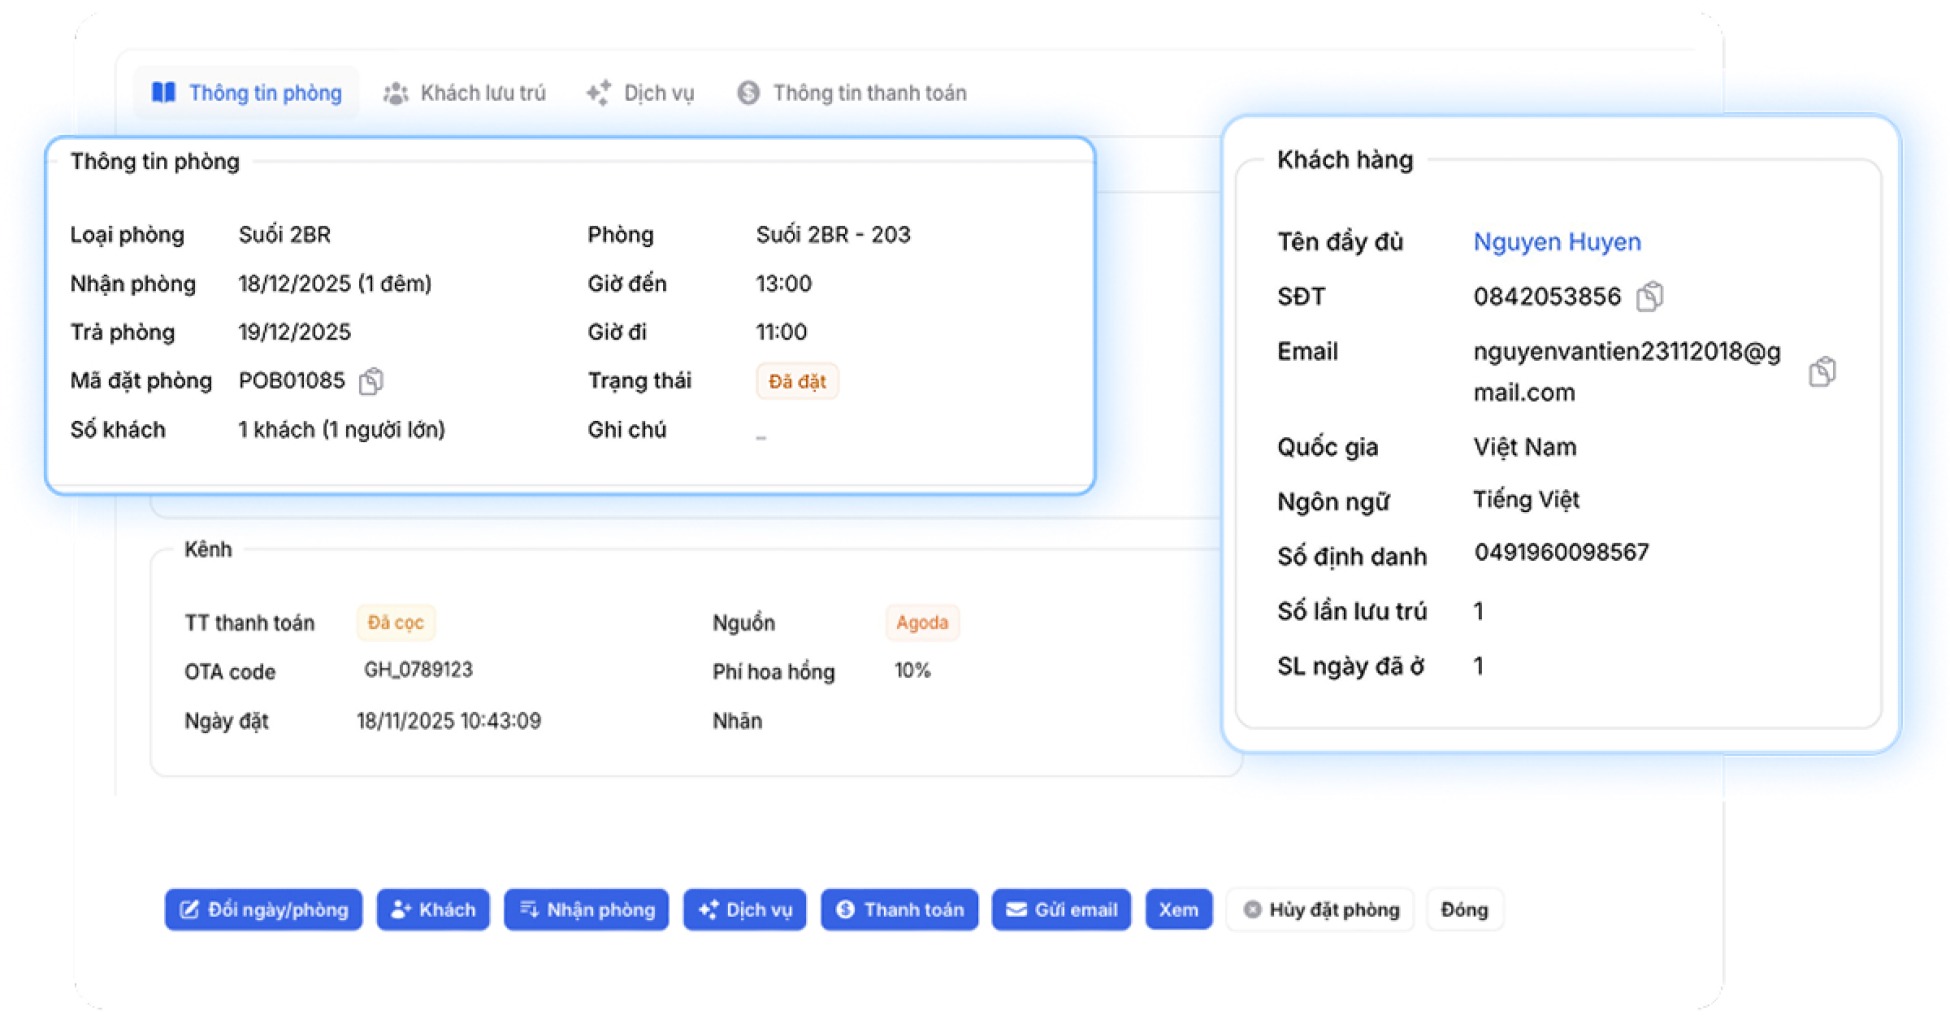
Task: Open the Thông tin phòng tab
Action: point(246,93)
